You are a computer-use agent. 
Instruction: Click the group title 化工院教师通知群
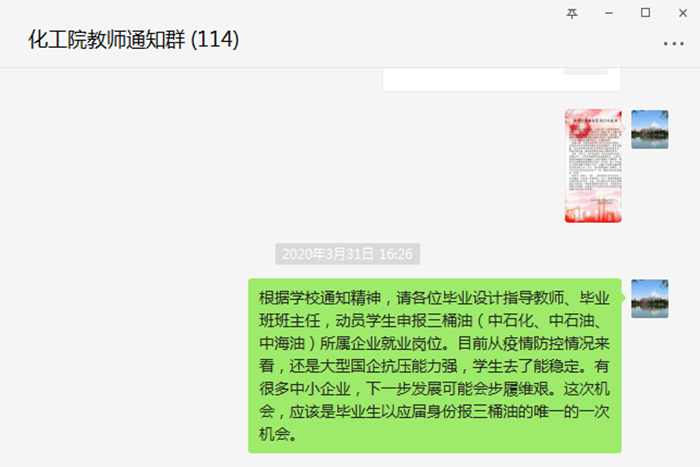pos(107,40)
